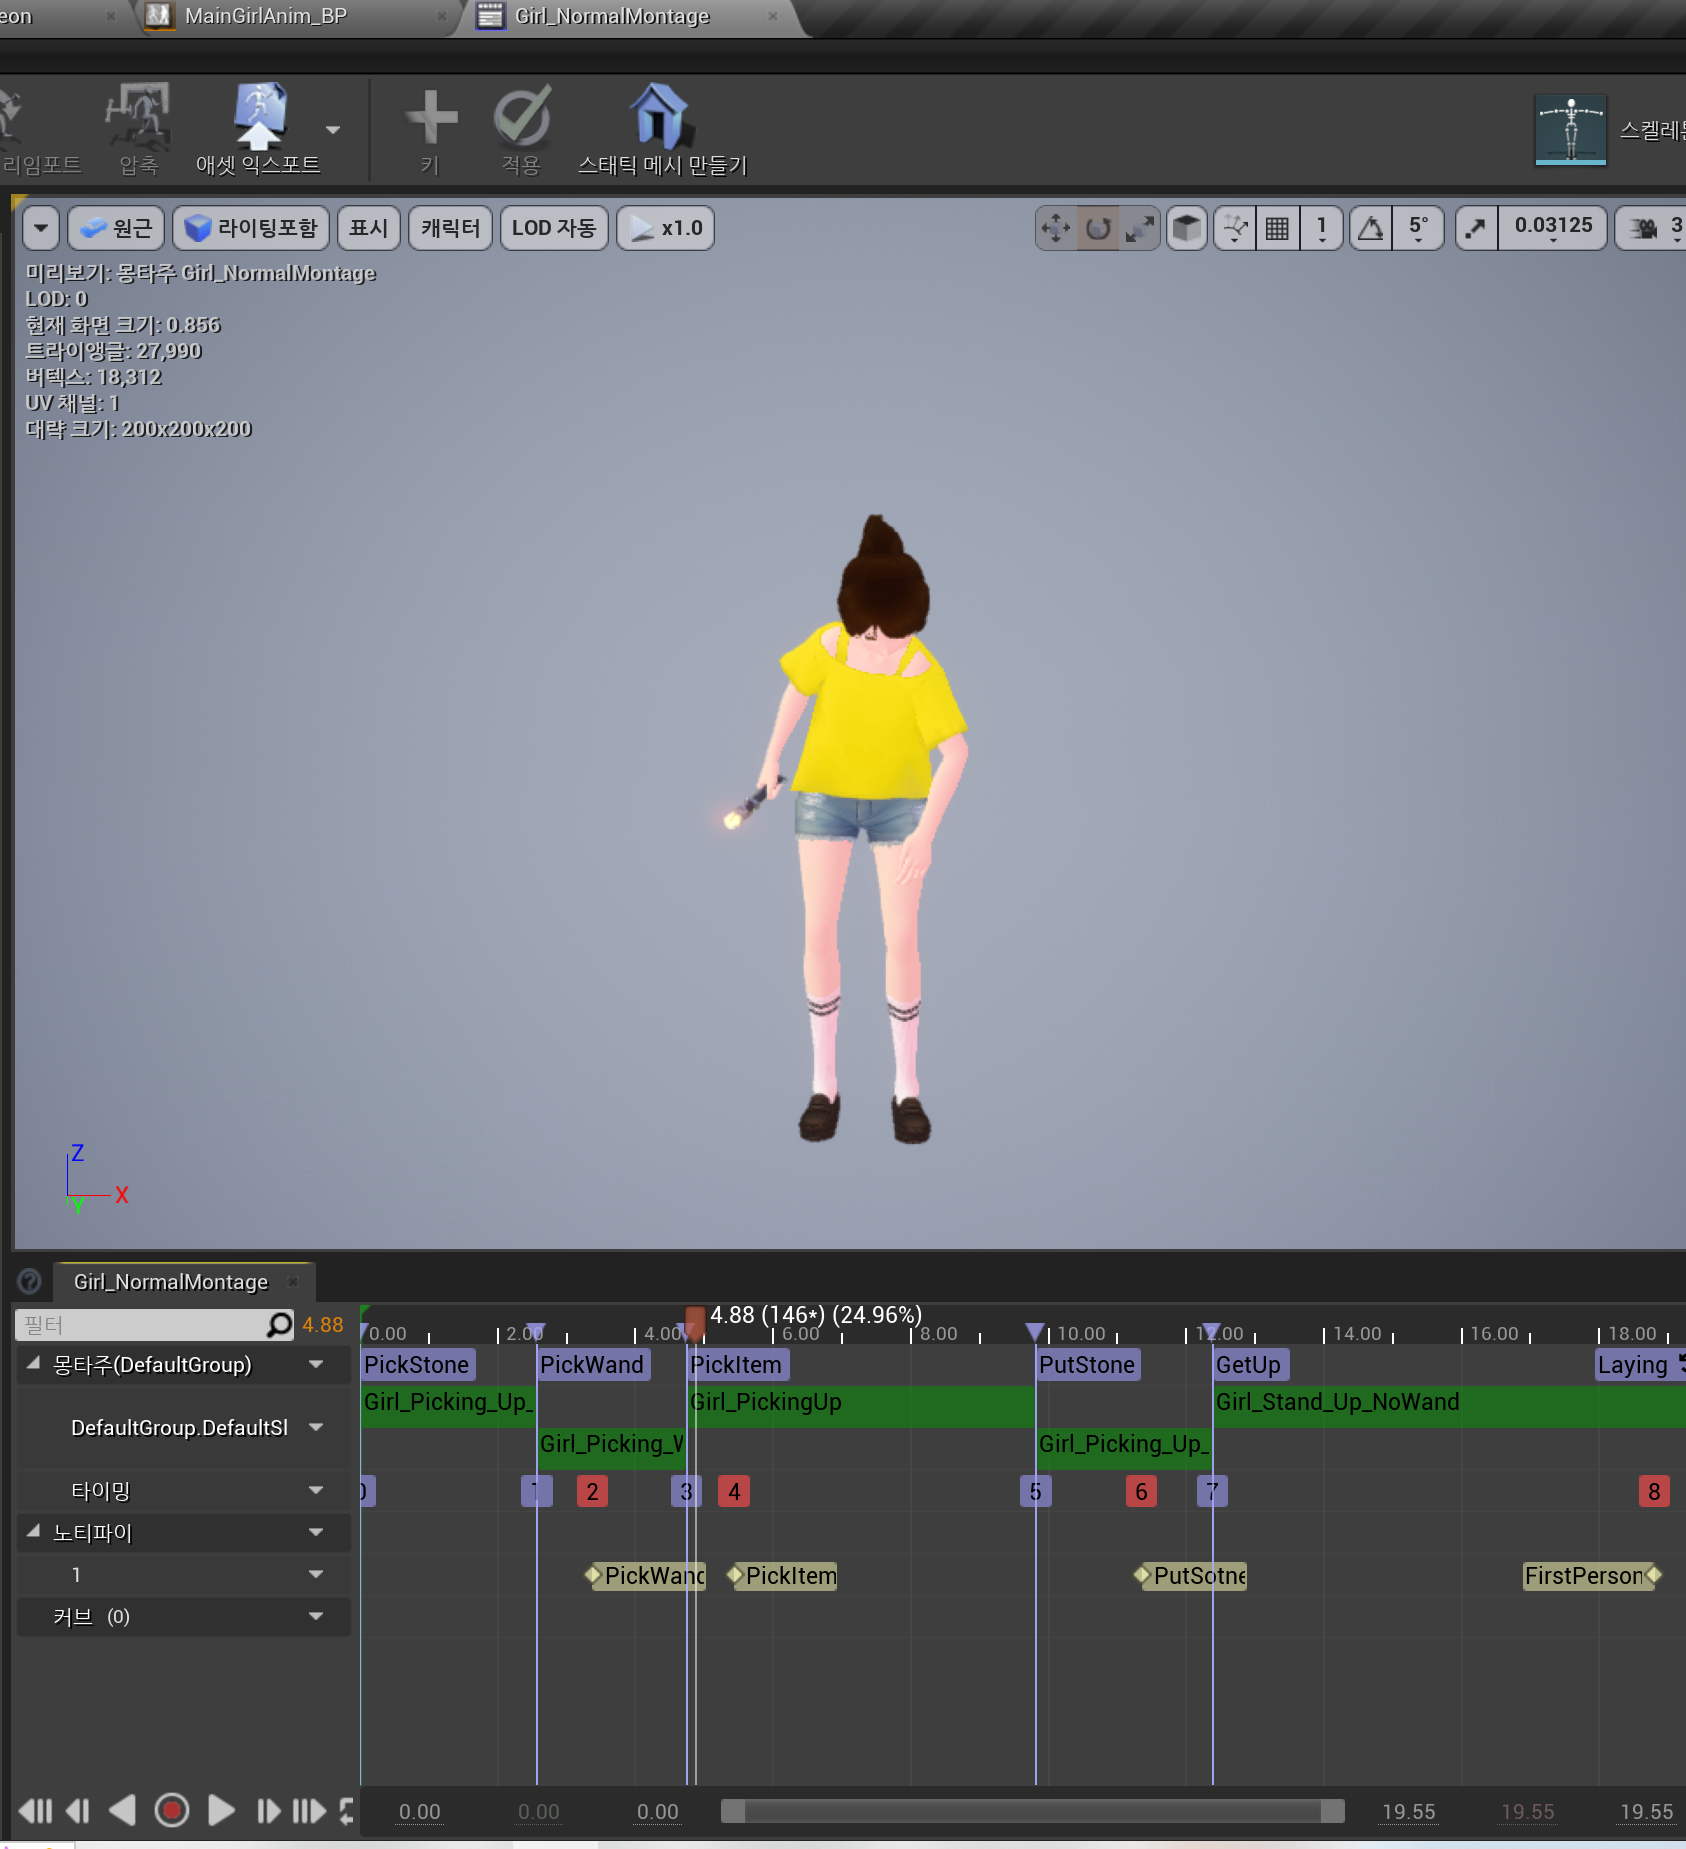This screenshot has width=1686, height=1849.
Task: Click the timeline zoom scrollbar
Action: pos(1032,1811)
